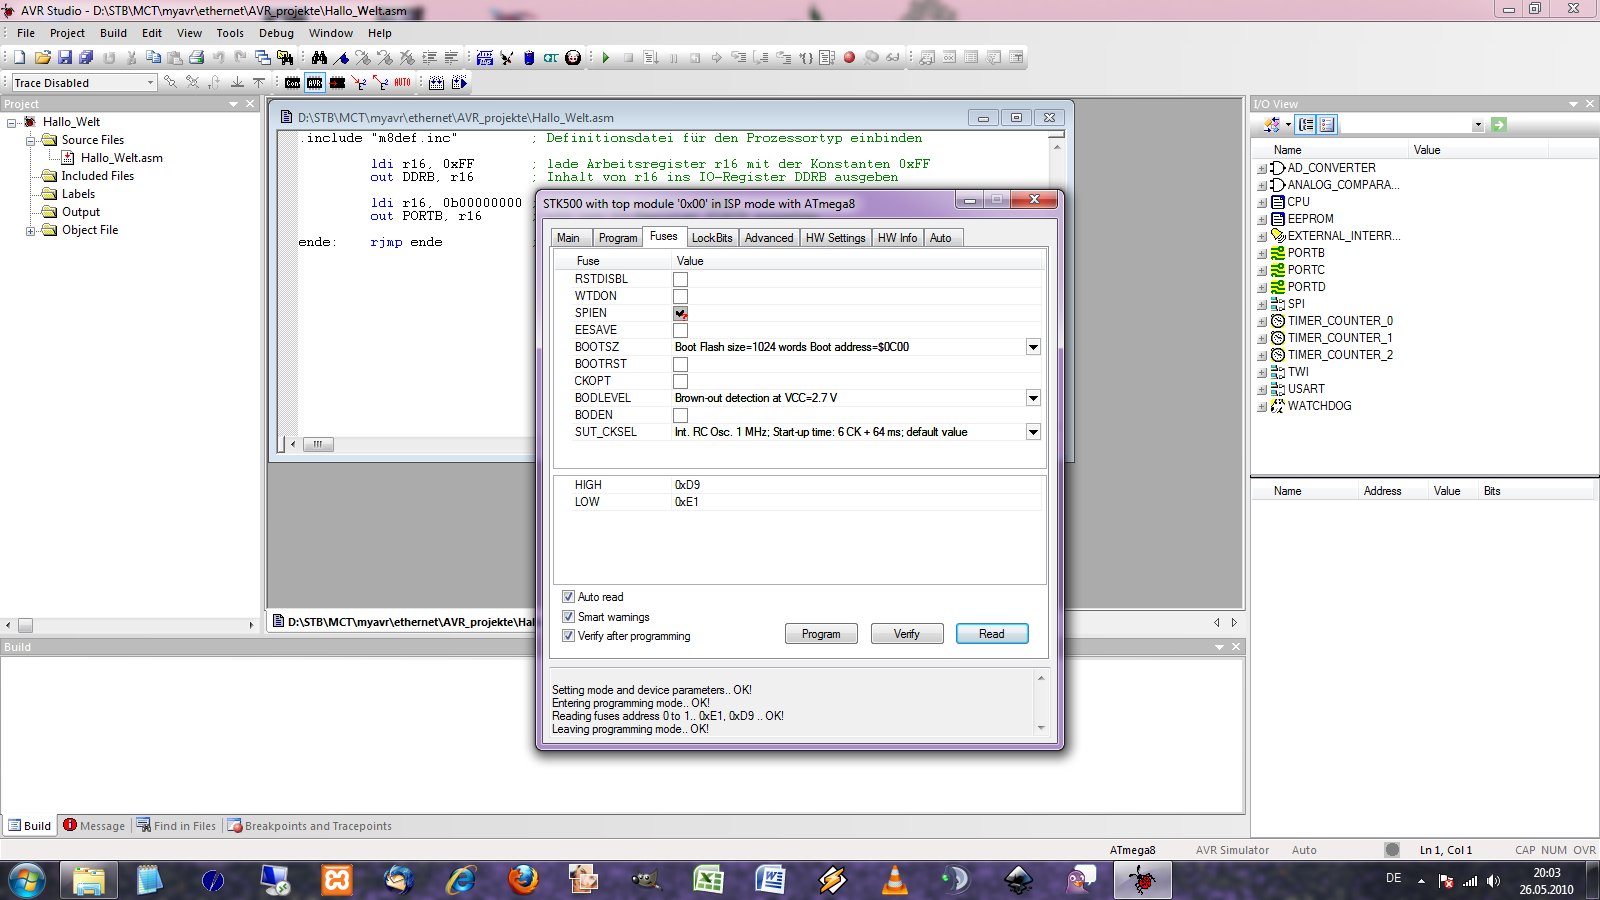Uncheck Verify after programming checkbox
1600x900 pixels.
coord(568,636)
